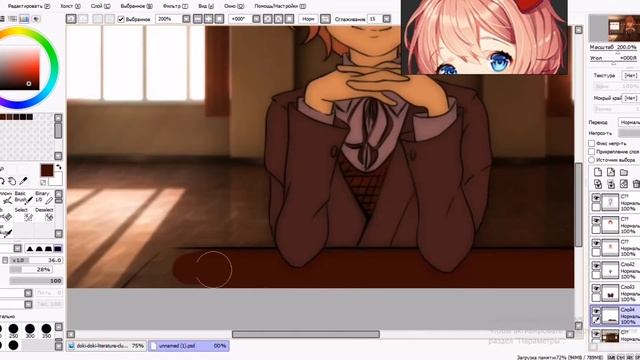Screen dimensions: 640x360
Task: Select the 350 brush size preset
Action: (46, 330)
